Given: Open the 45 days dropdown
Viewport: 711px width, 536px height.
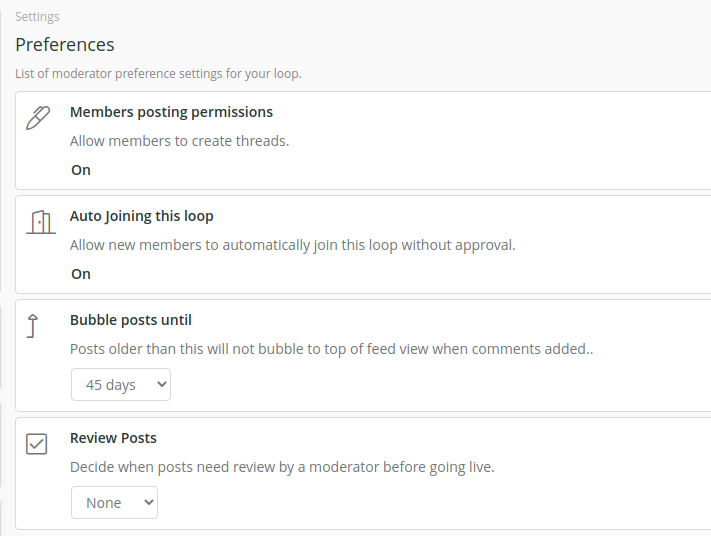Looking at the screenshot, I should click(x=121, y=385).
